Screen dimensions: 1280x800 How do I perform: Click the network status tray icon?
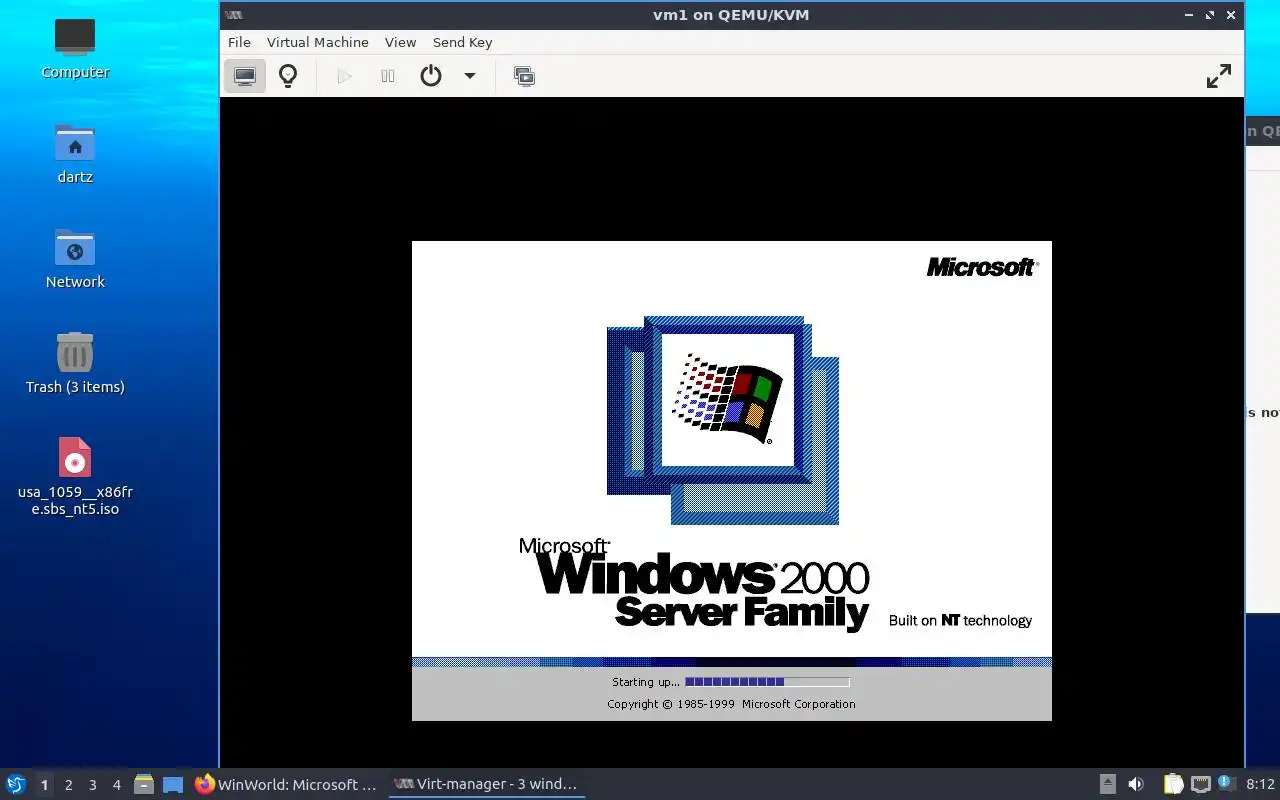pos(1199,785)
